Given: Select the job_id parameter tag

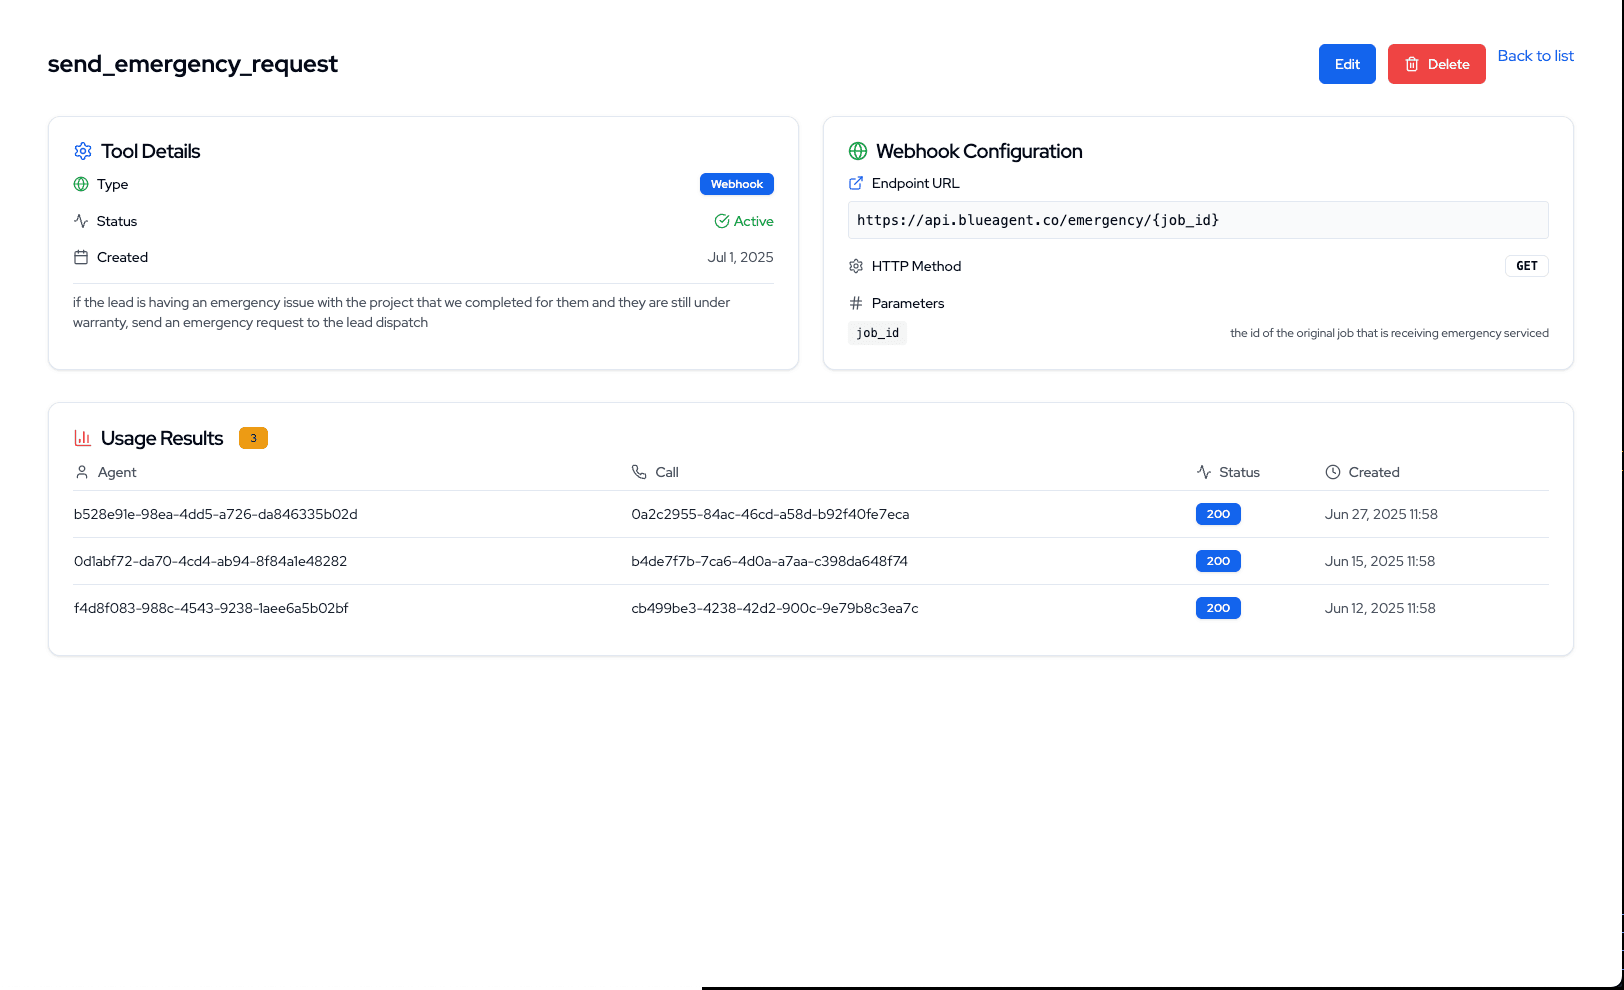Looking at the screenshot, I should (x=877, y=333).
